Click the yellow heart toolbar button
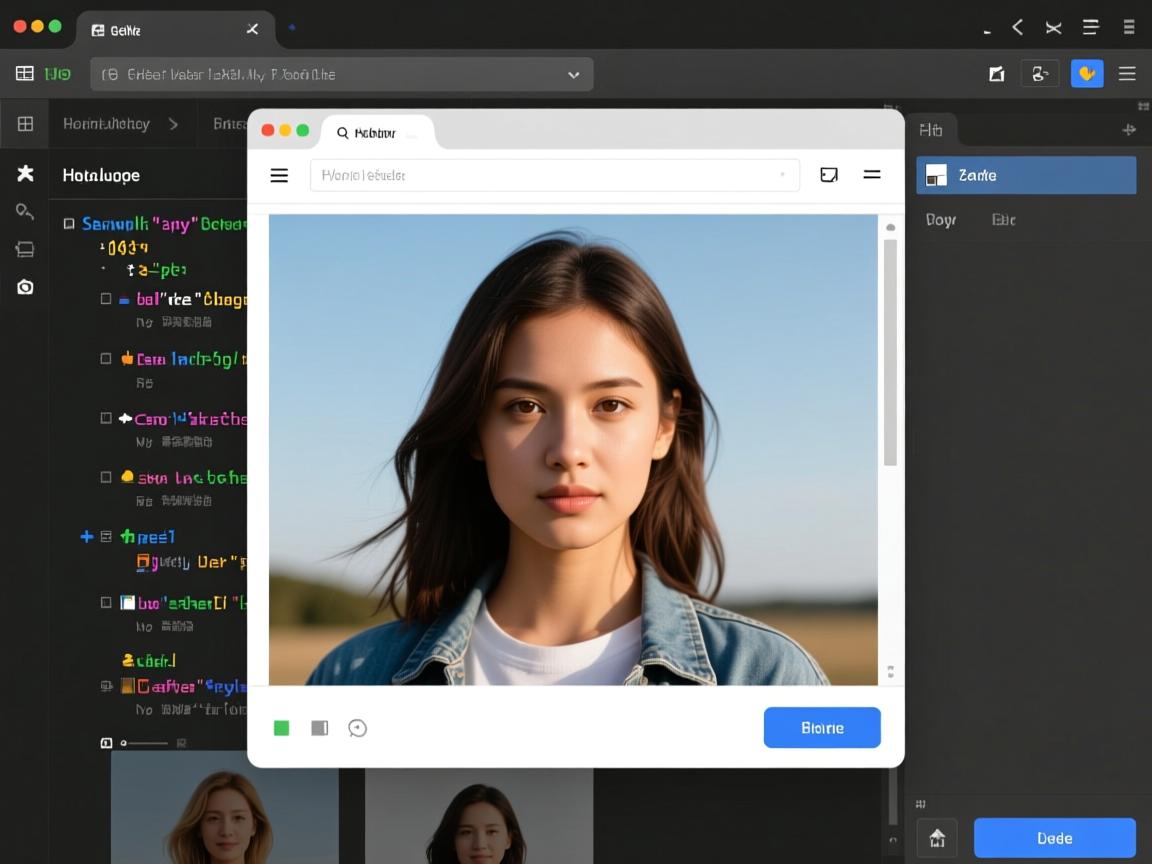The width and height of the screenshot is (1152, 864). (x=1087, y=73)
